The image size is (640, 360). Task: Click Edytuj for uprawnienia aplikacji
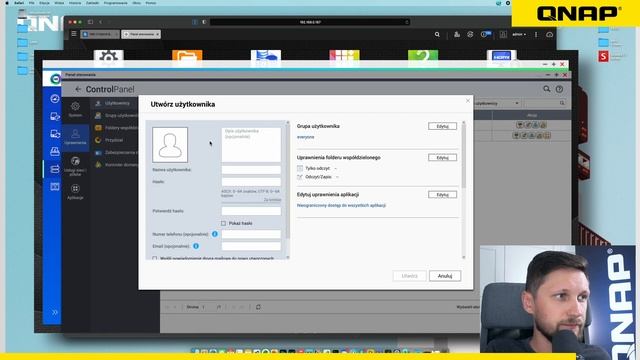[442, 195]
